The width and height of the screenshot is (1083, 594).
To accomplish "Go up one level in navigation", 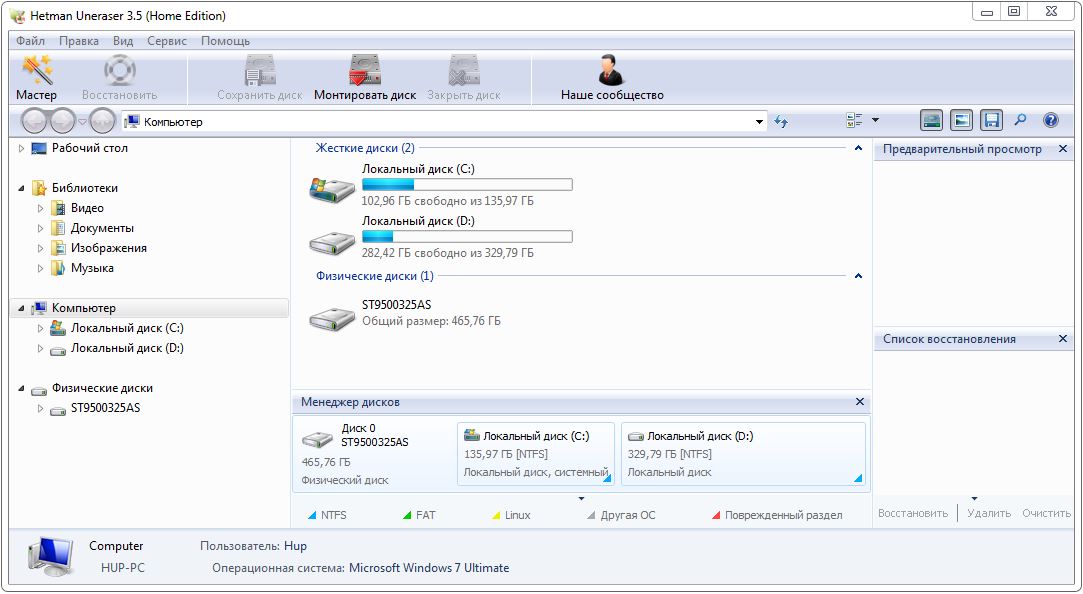I will (103, 122).
